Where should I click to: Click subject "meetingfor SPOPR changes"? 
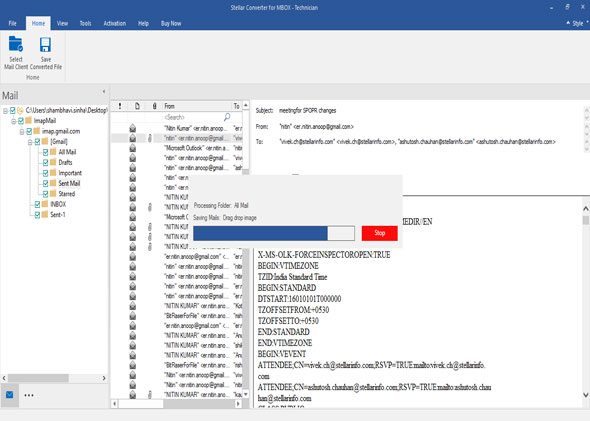point(307,111)
